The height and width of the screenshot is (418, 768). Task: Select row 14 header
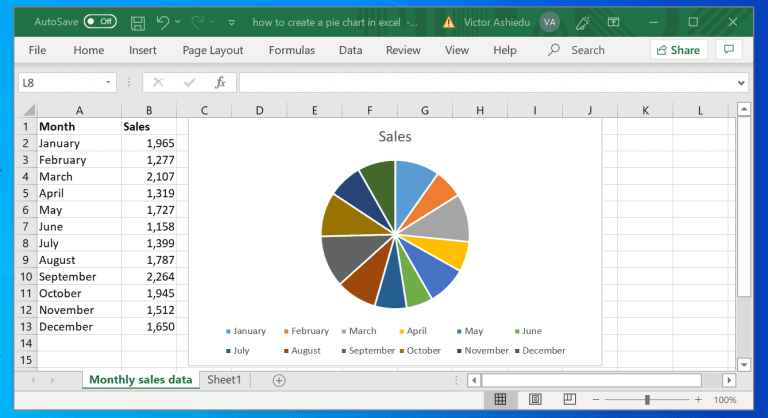pos(26,343)
